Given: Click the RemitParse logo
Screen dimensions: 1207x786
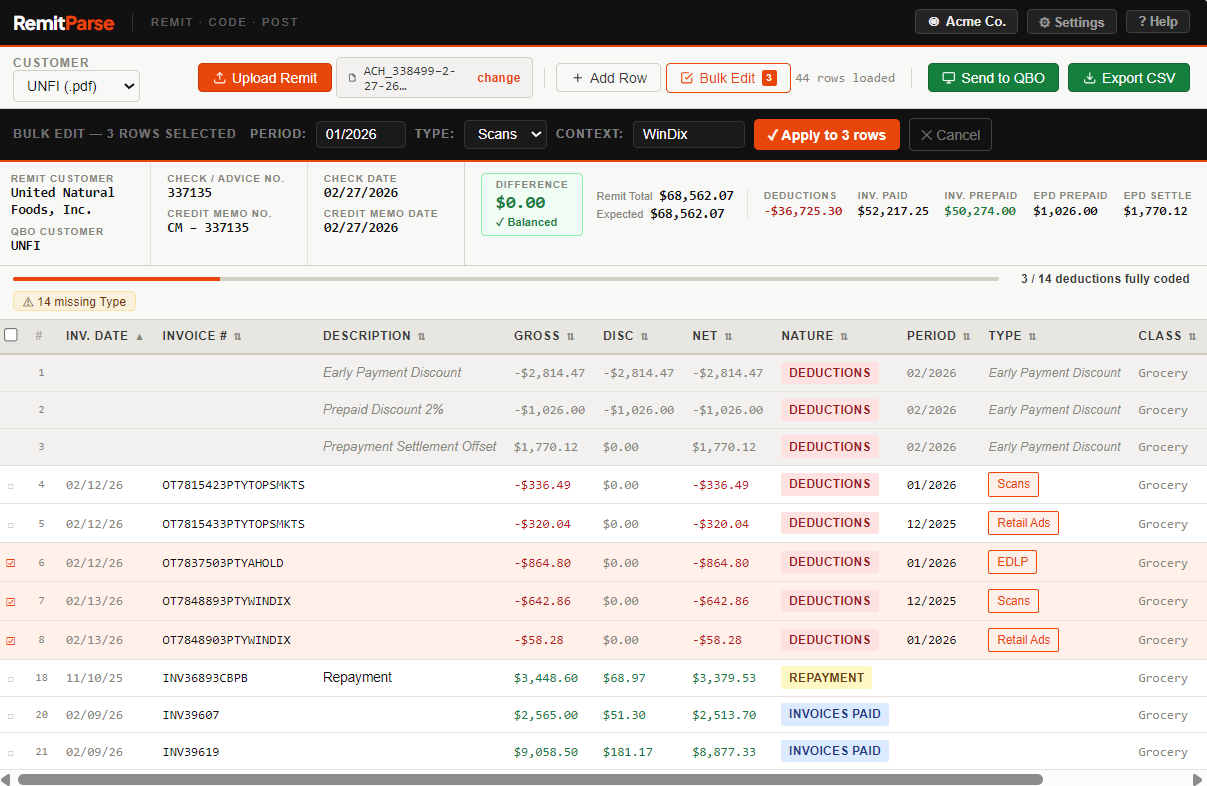Looking at the screenshot, I should pyautogui.click(x=64, y=22).
